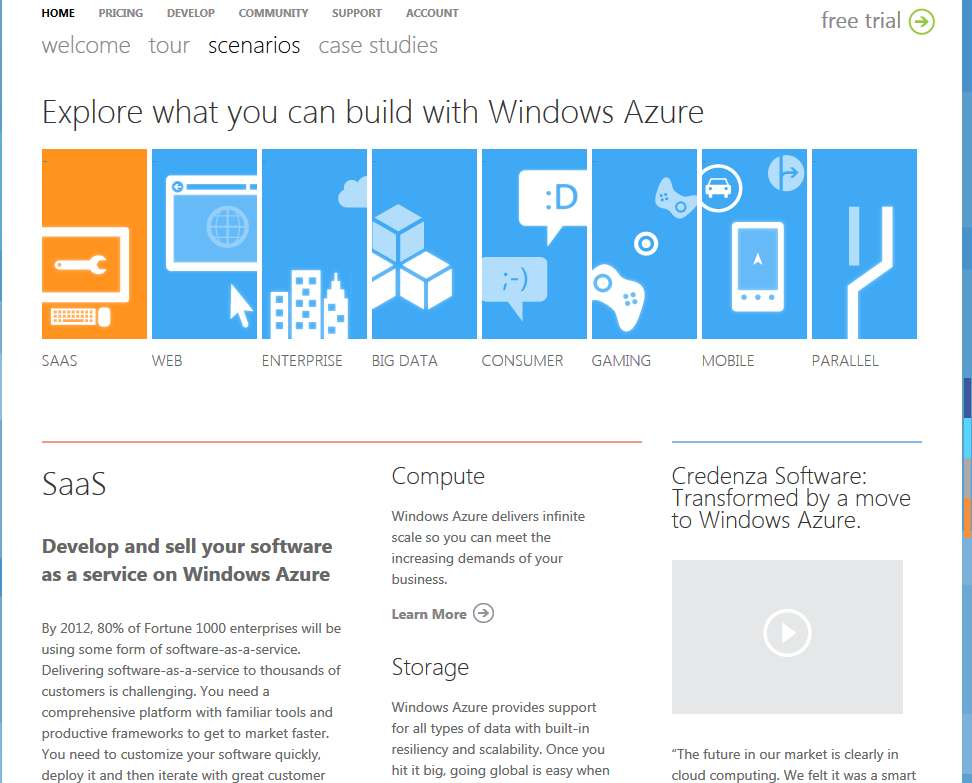Choose the Mobile phone scenario tile
Viewport: 972px width, 783px height.
[x=754, y=244]
